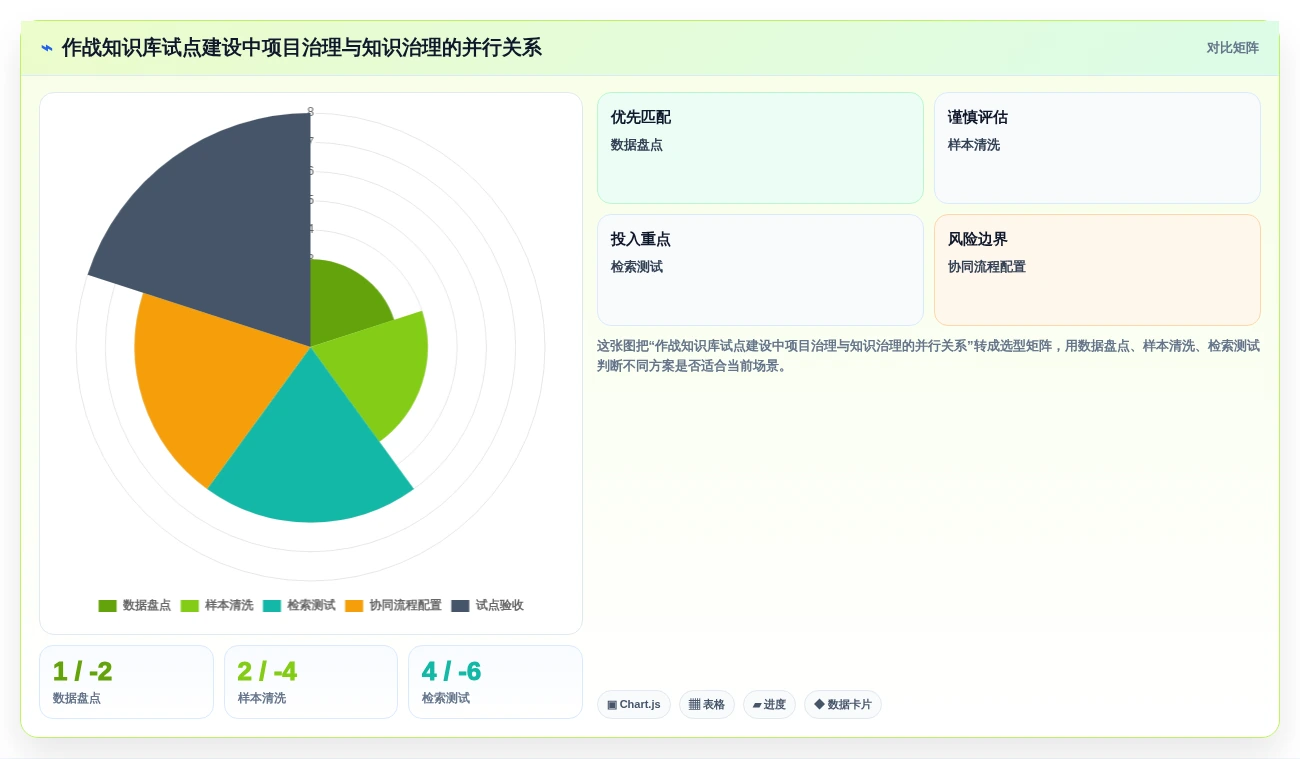Toggle 试点验收 legend swatch

click(x=460, y=606)
